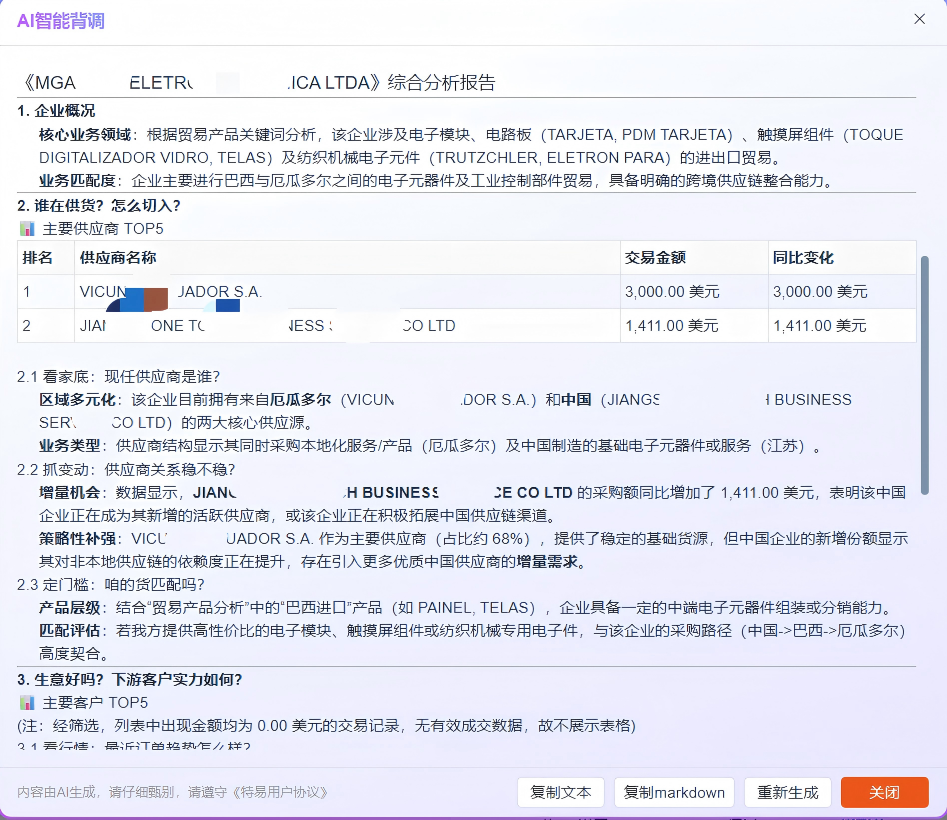Click the 3,000.00 美元 value under 交易金额

pos(672,292)
